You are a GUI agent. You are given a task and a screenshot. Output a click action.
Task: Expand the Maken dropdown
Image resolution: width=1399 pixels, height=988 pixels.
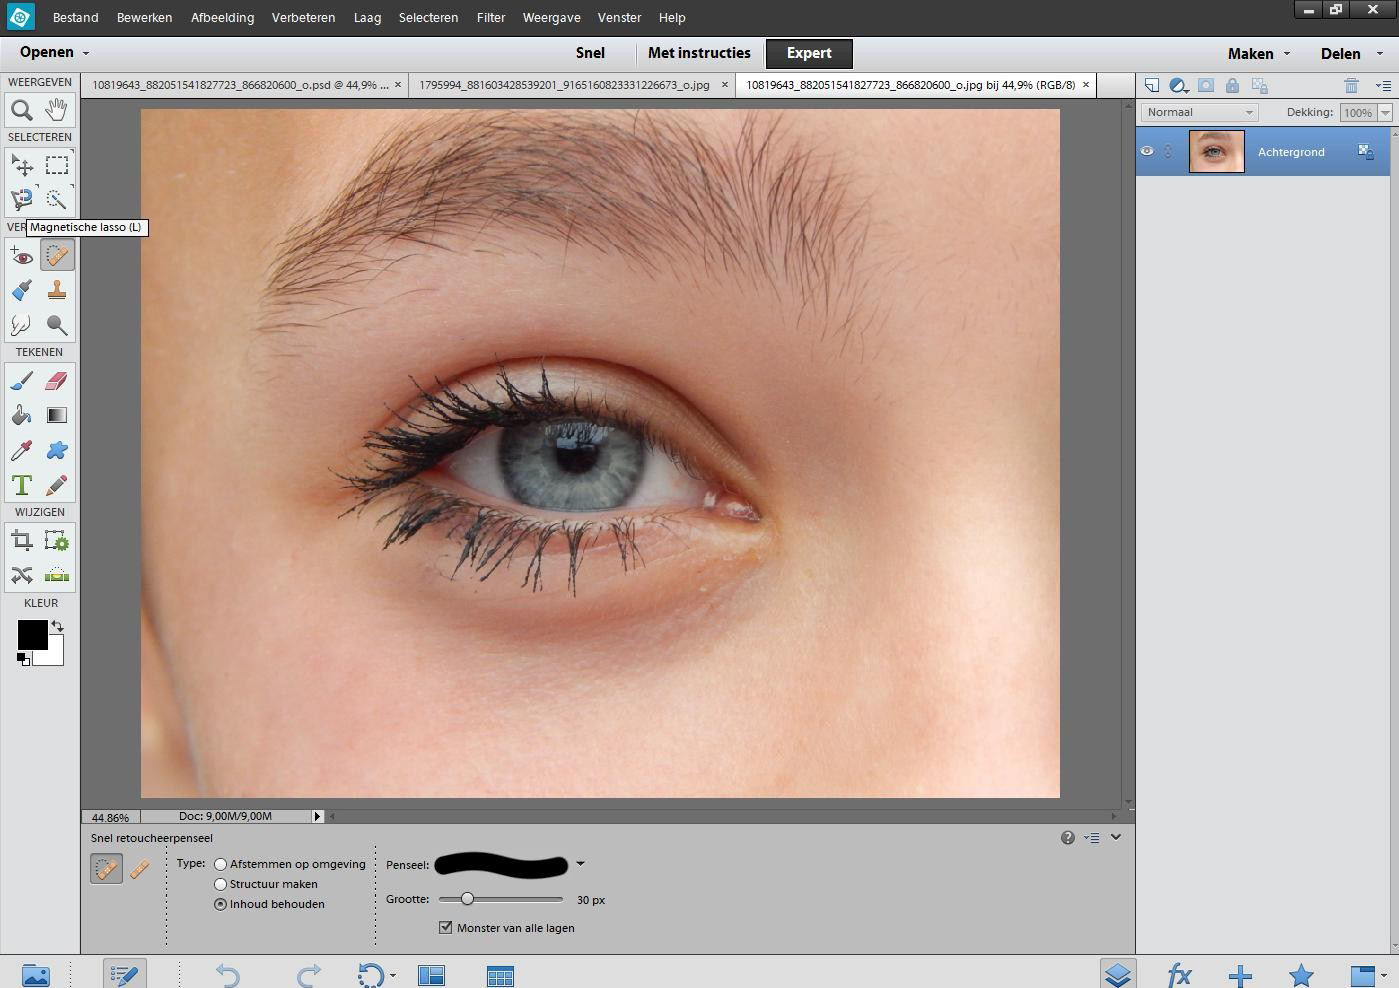(1287, 54)
